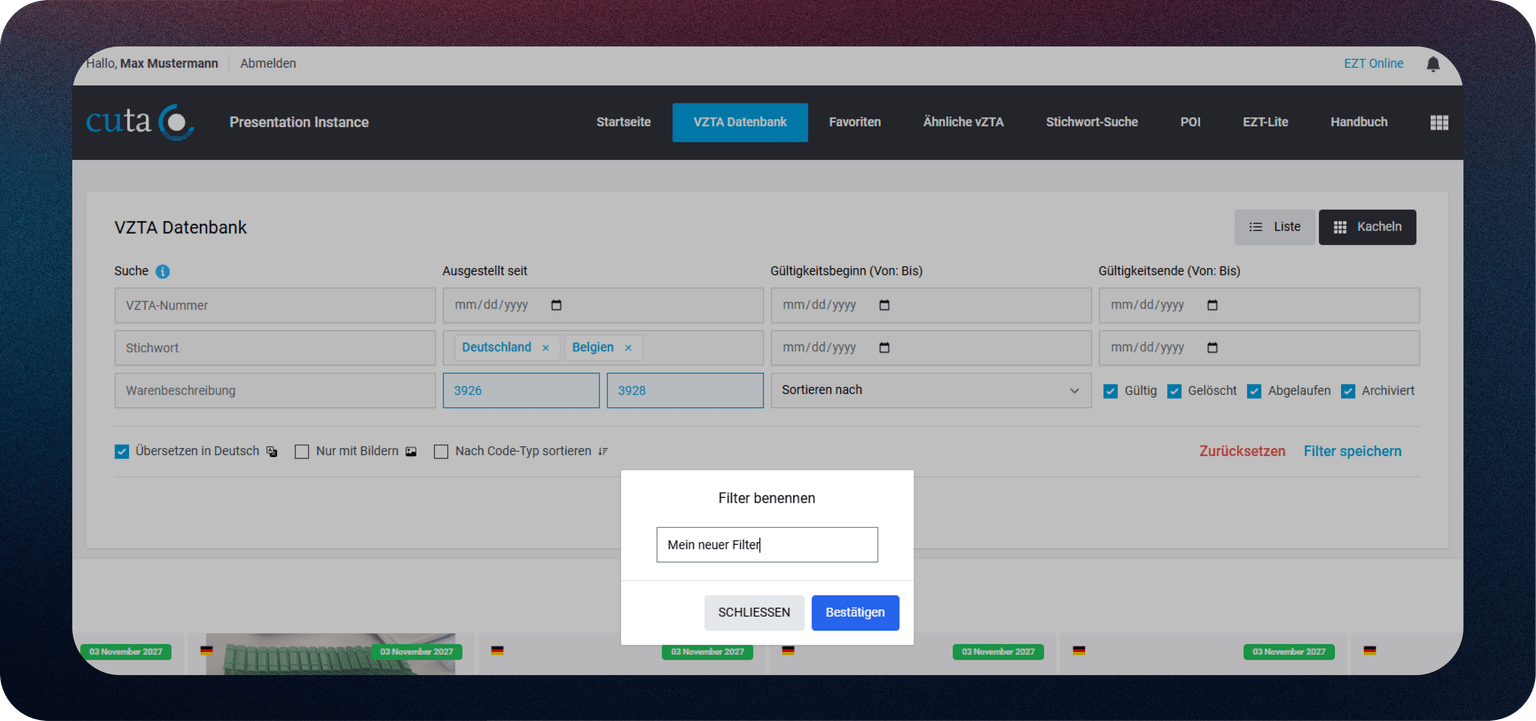
Task: Remove the Deutschland country tag
Action: (x=545, y=348)
